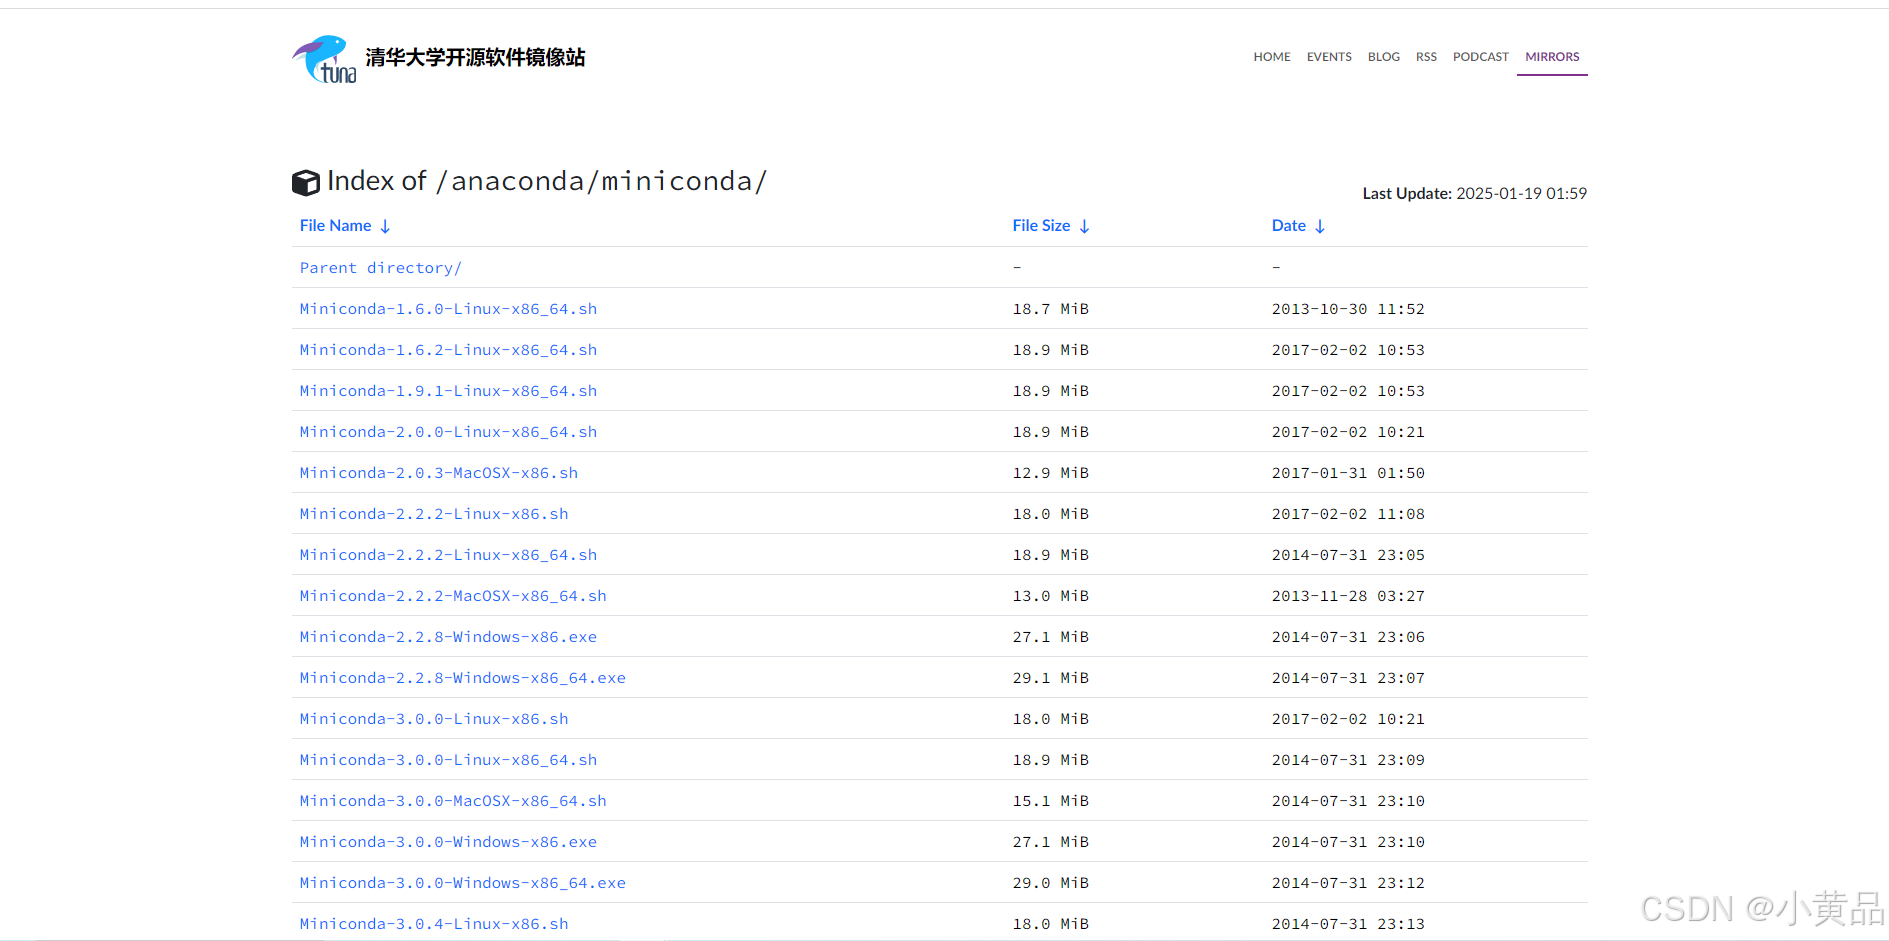Download Miniconda-2.2.2-MacOSX-x86_64.sh
Screen dimensions: 1889x941
[453, 596]
